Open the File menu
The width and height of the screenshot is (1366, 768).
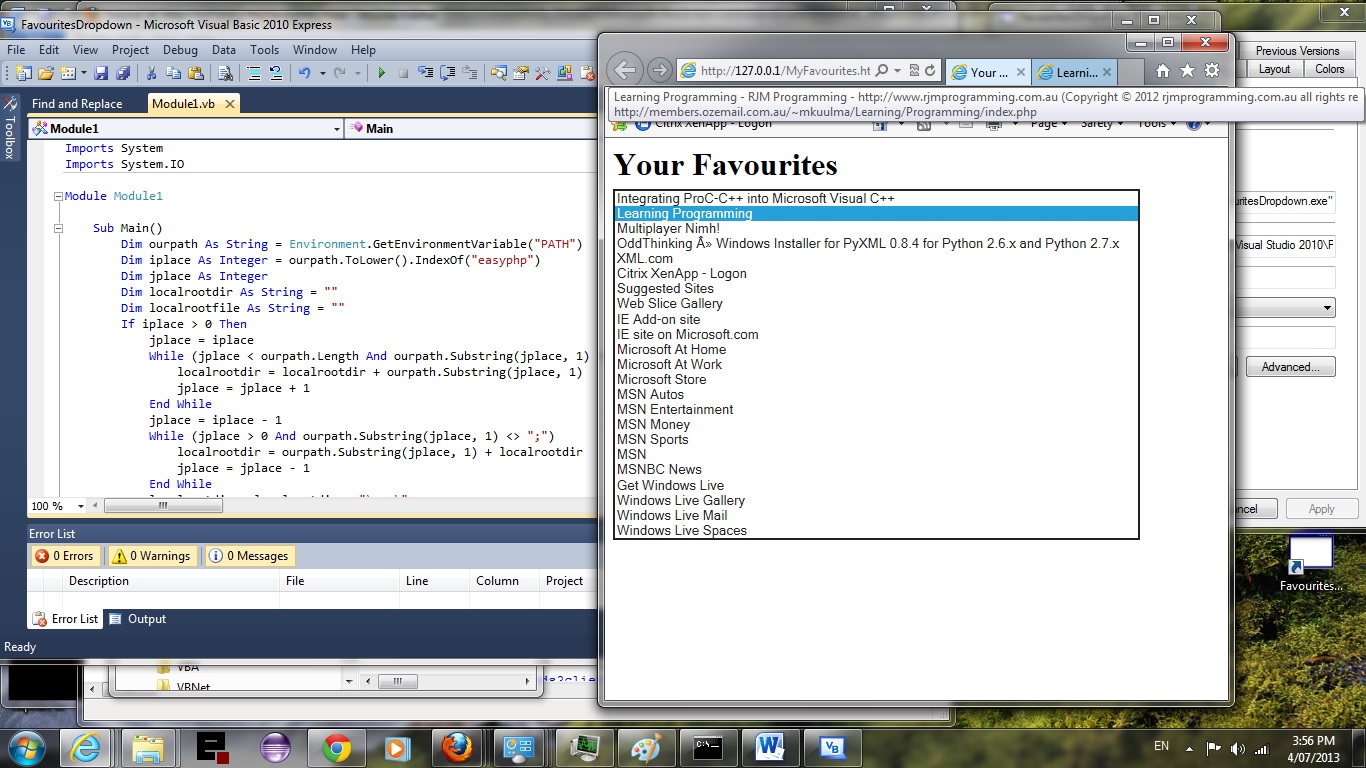pos(16,50)
